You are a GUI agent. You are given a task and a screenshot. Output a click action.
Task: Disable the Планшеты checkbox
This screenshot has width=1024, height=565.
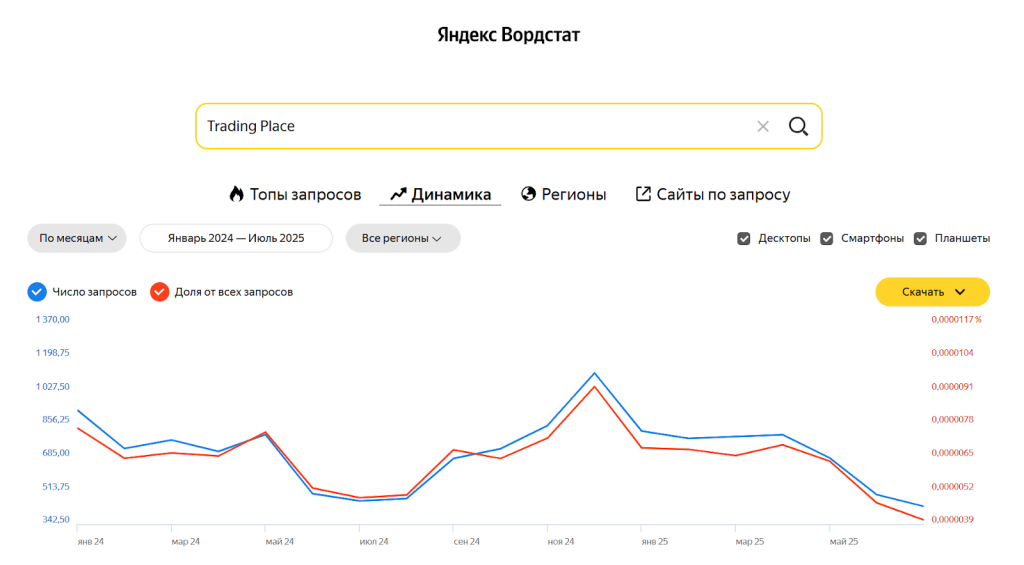click(920, 238)
